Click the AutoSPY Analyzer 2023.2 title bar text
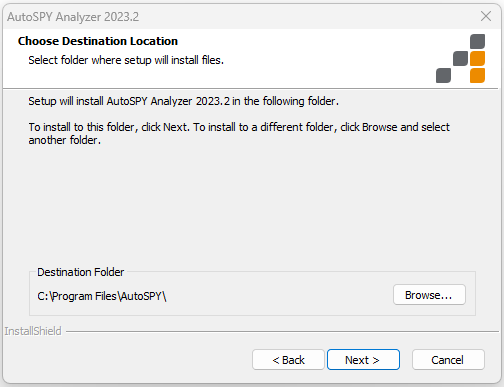 click(x=73, y=17)
